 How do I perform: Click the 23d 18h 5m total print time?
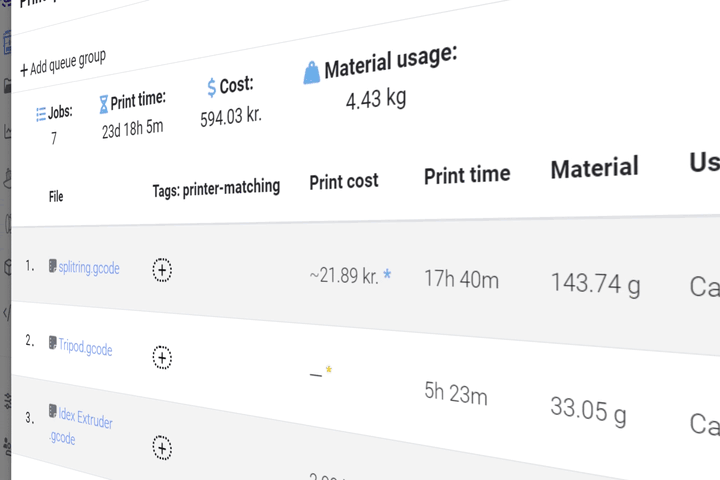[x=132, y=129]
